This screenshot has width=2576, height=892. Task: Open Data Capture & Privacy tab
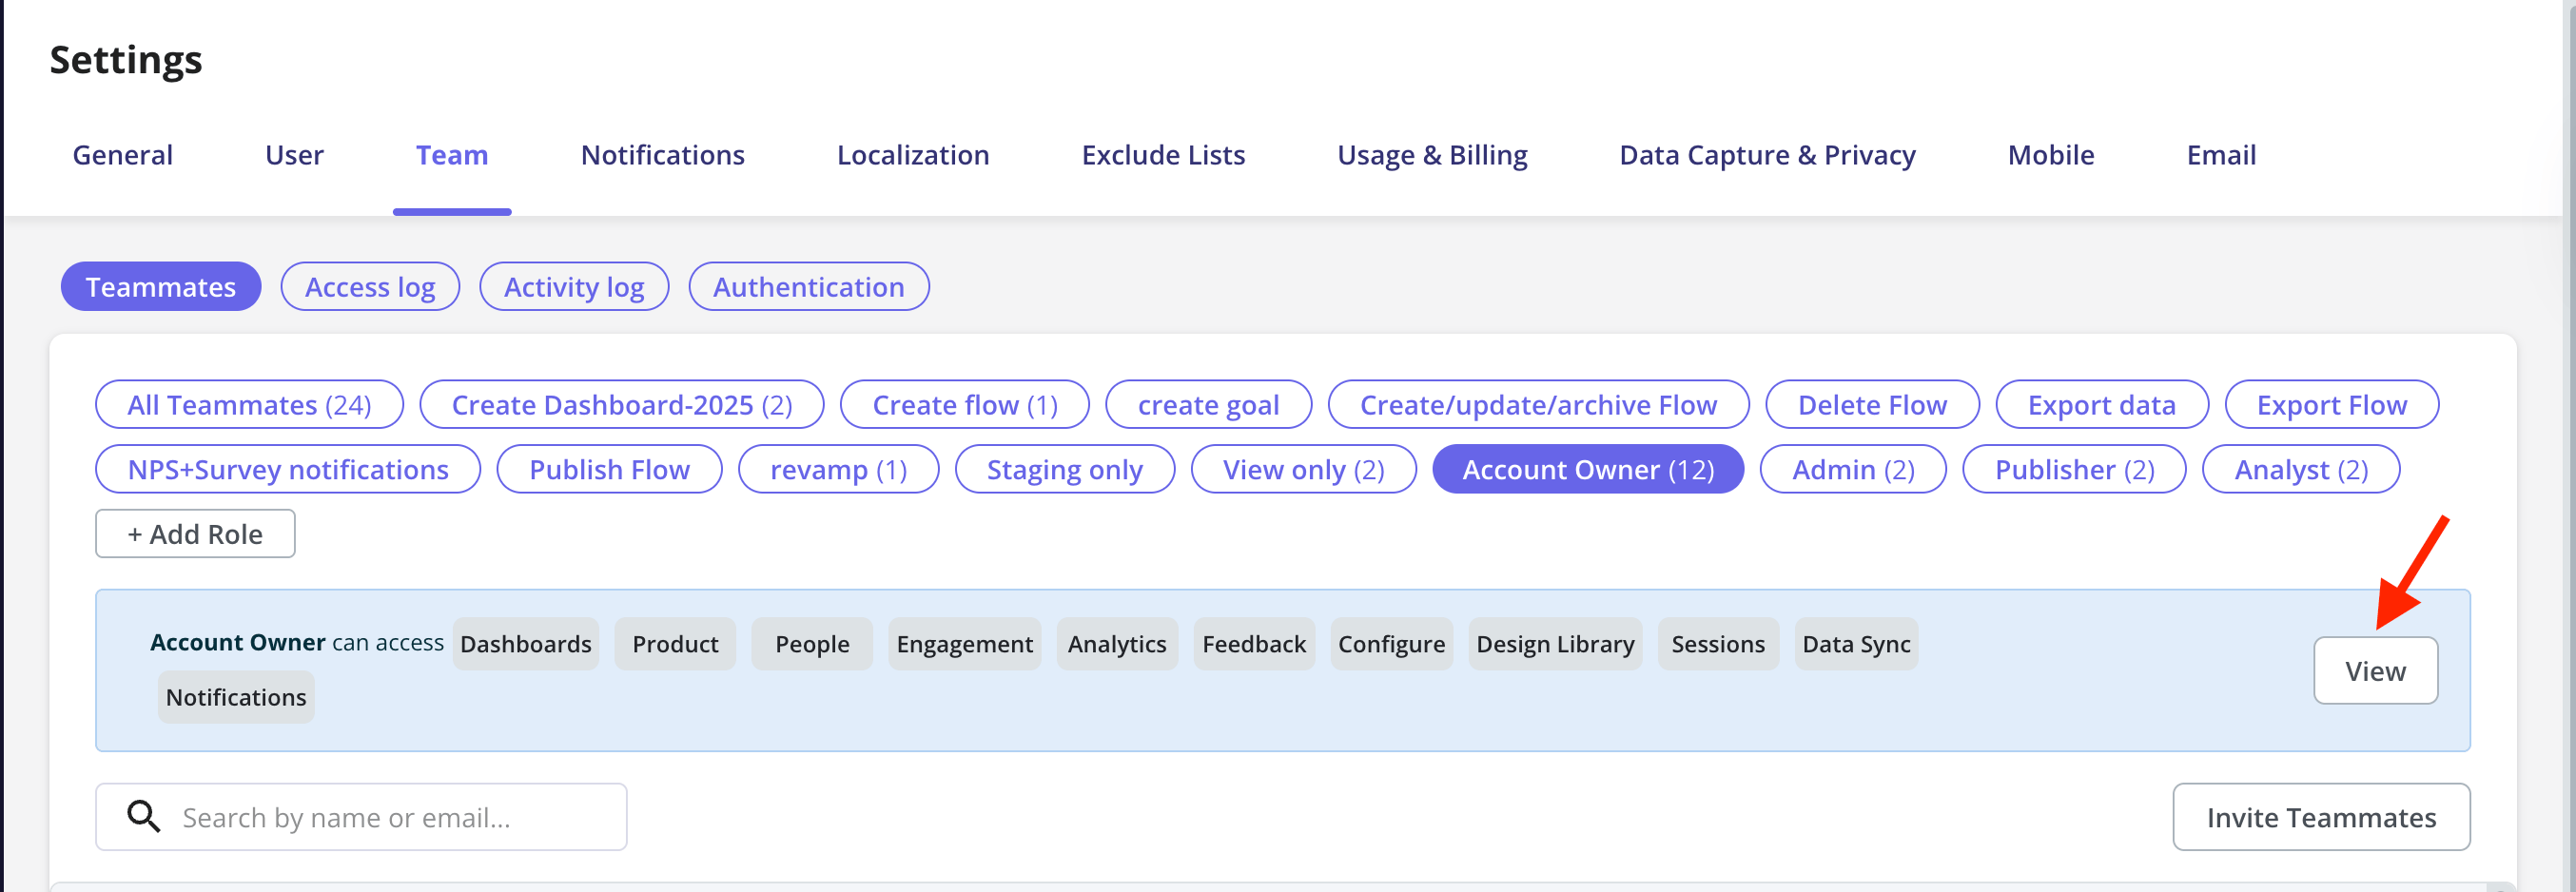tap(1767, 155)
